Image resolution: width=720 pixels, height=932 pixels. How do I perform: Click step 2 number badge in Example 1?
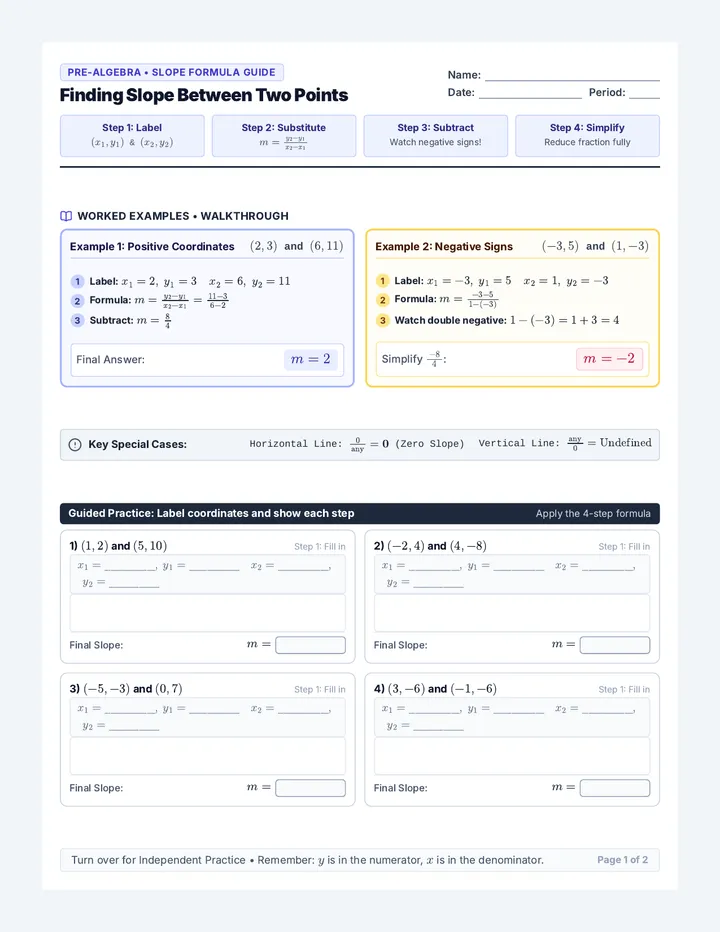click(x=77, y=301)
